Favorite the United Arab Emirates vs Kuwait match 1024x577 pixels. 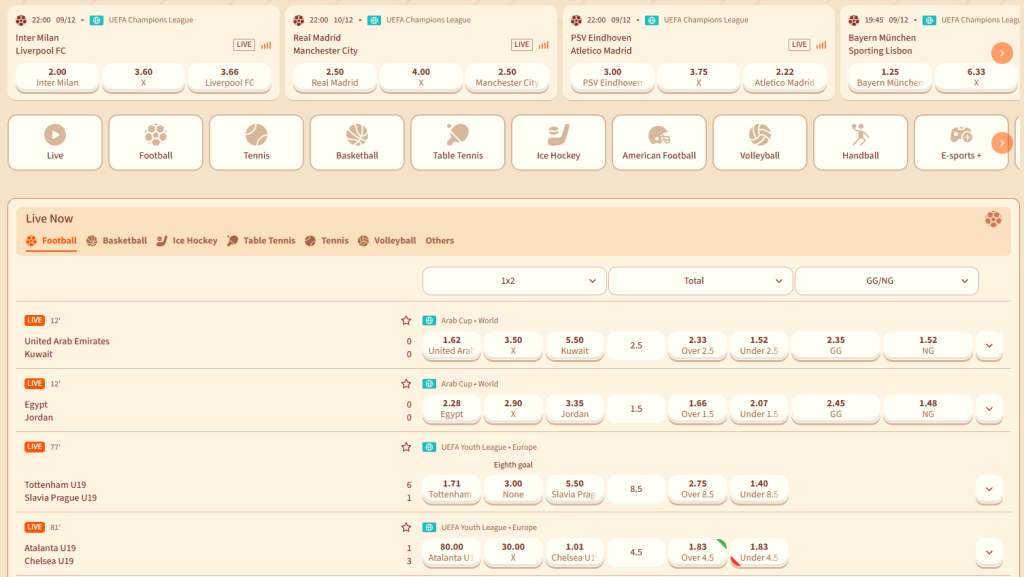coord(406,320)
